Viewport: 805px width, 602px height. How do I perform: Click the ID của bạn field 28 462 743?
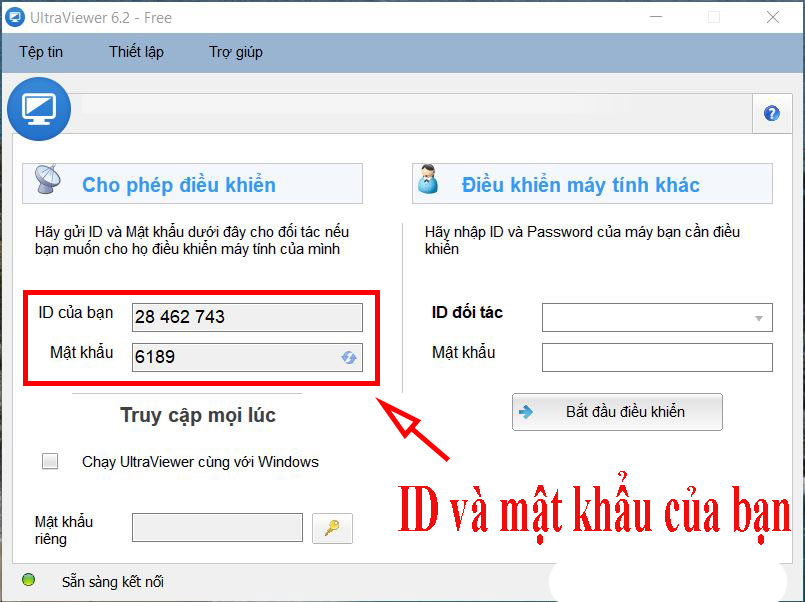point(247,317)
